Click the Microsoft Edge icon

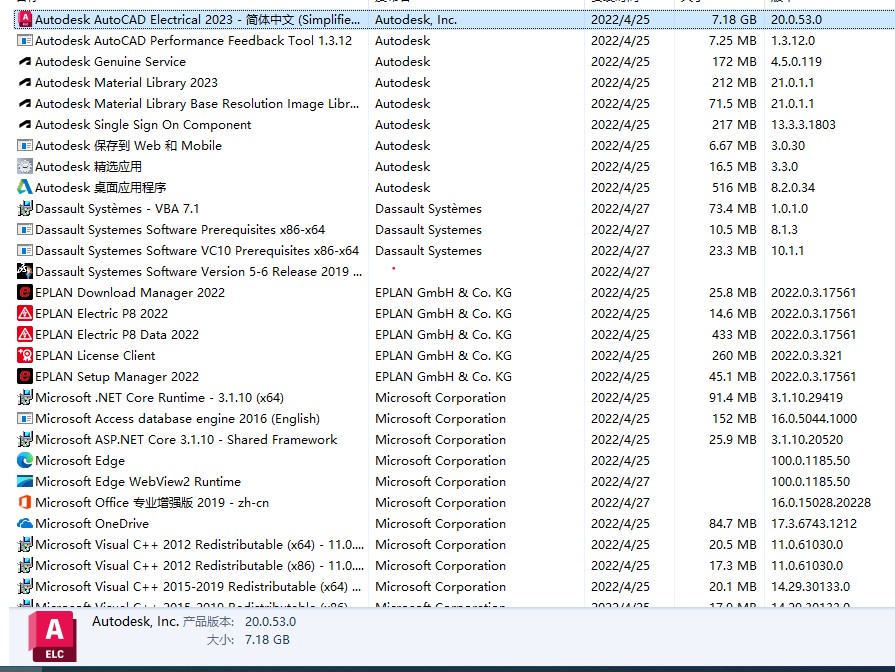tap(25, 460)
